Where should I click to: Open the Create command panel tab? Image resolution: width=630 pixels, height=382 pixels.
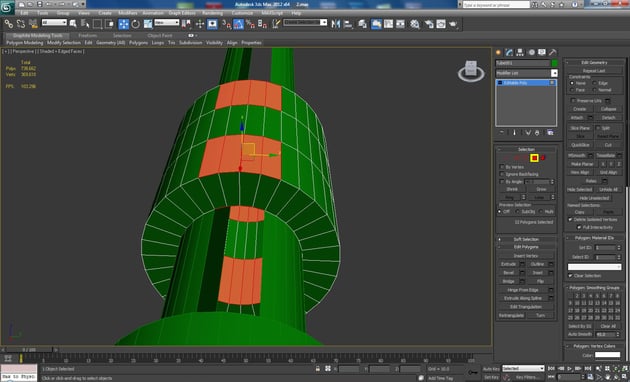coord(499,52)
